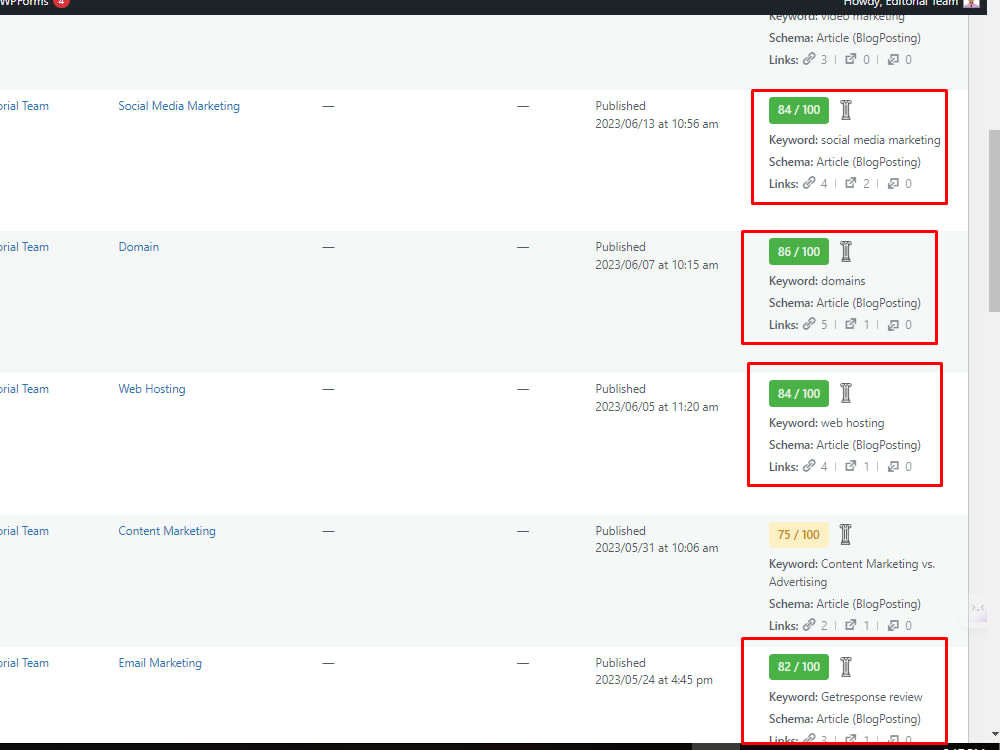Image resolution: width=1000 pixels, height=750 pixels.
Task: Click the vertical scrollbar thumb of the page
Action: [x=994, y=221]
